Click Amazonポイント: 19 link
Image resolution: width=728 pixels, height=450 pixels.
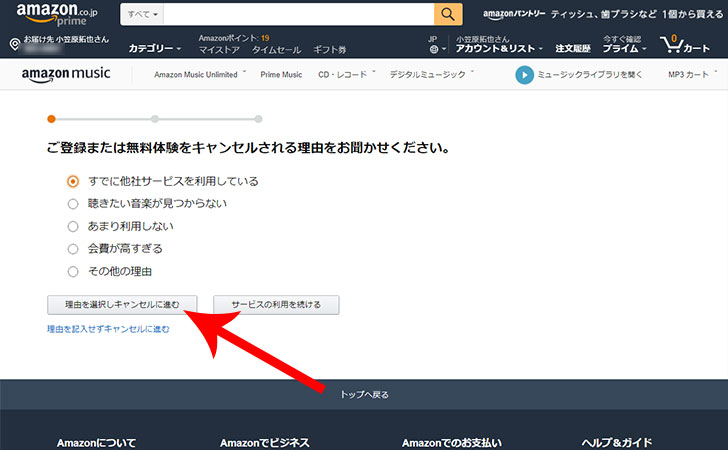point(234,38)
